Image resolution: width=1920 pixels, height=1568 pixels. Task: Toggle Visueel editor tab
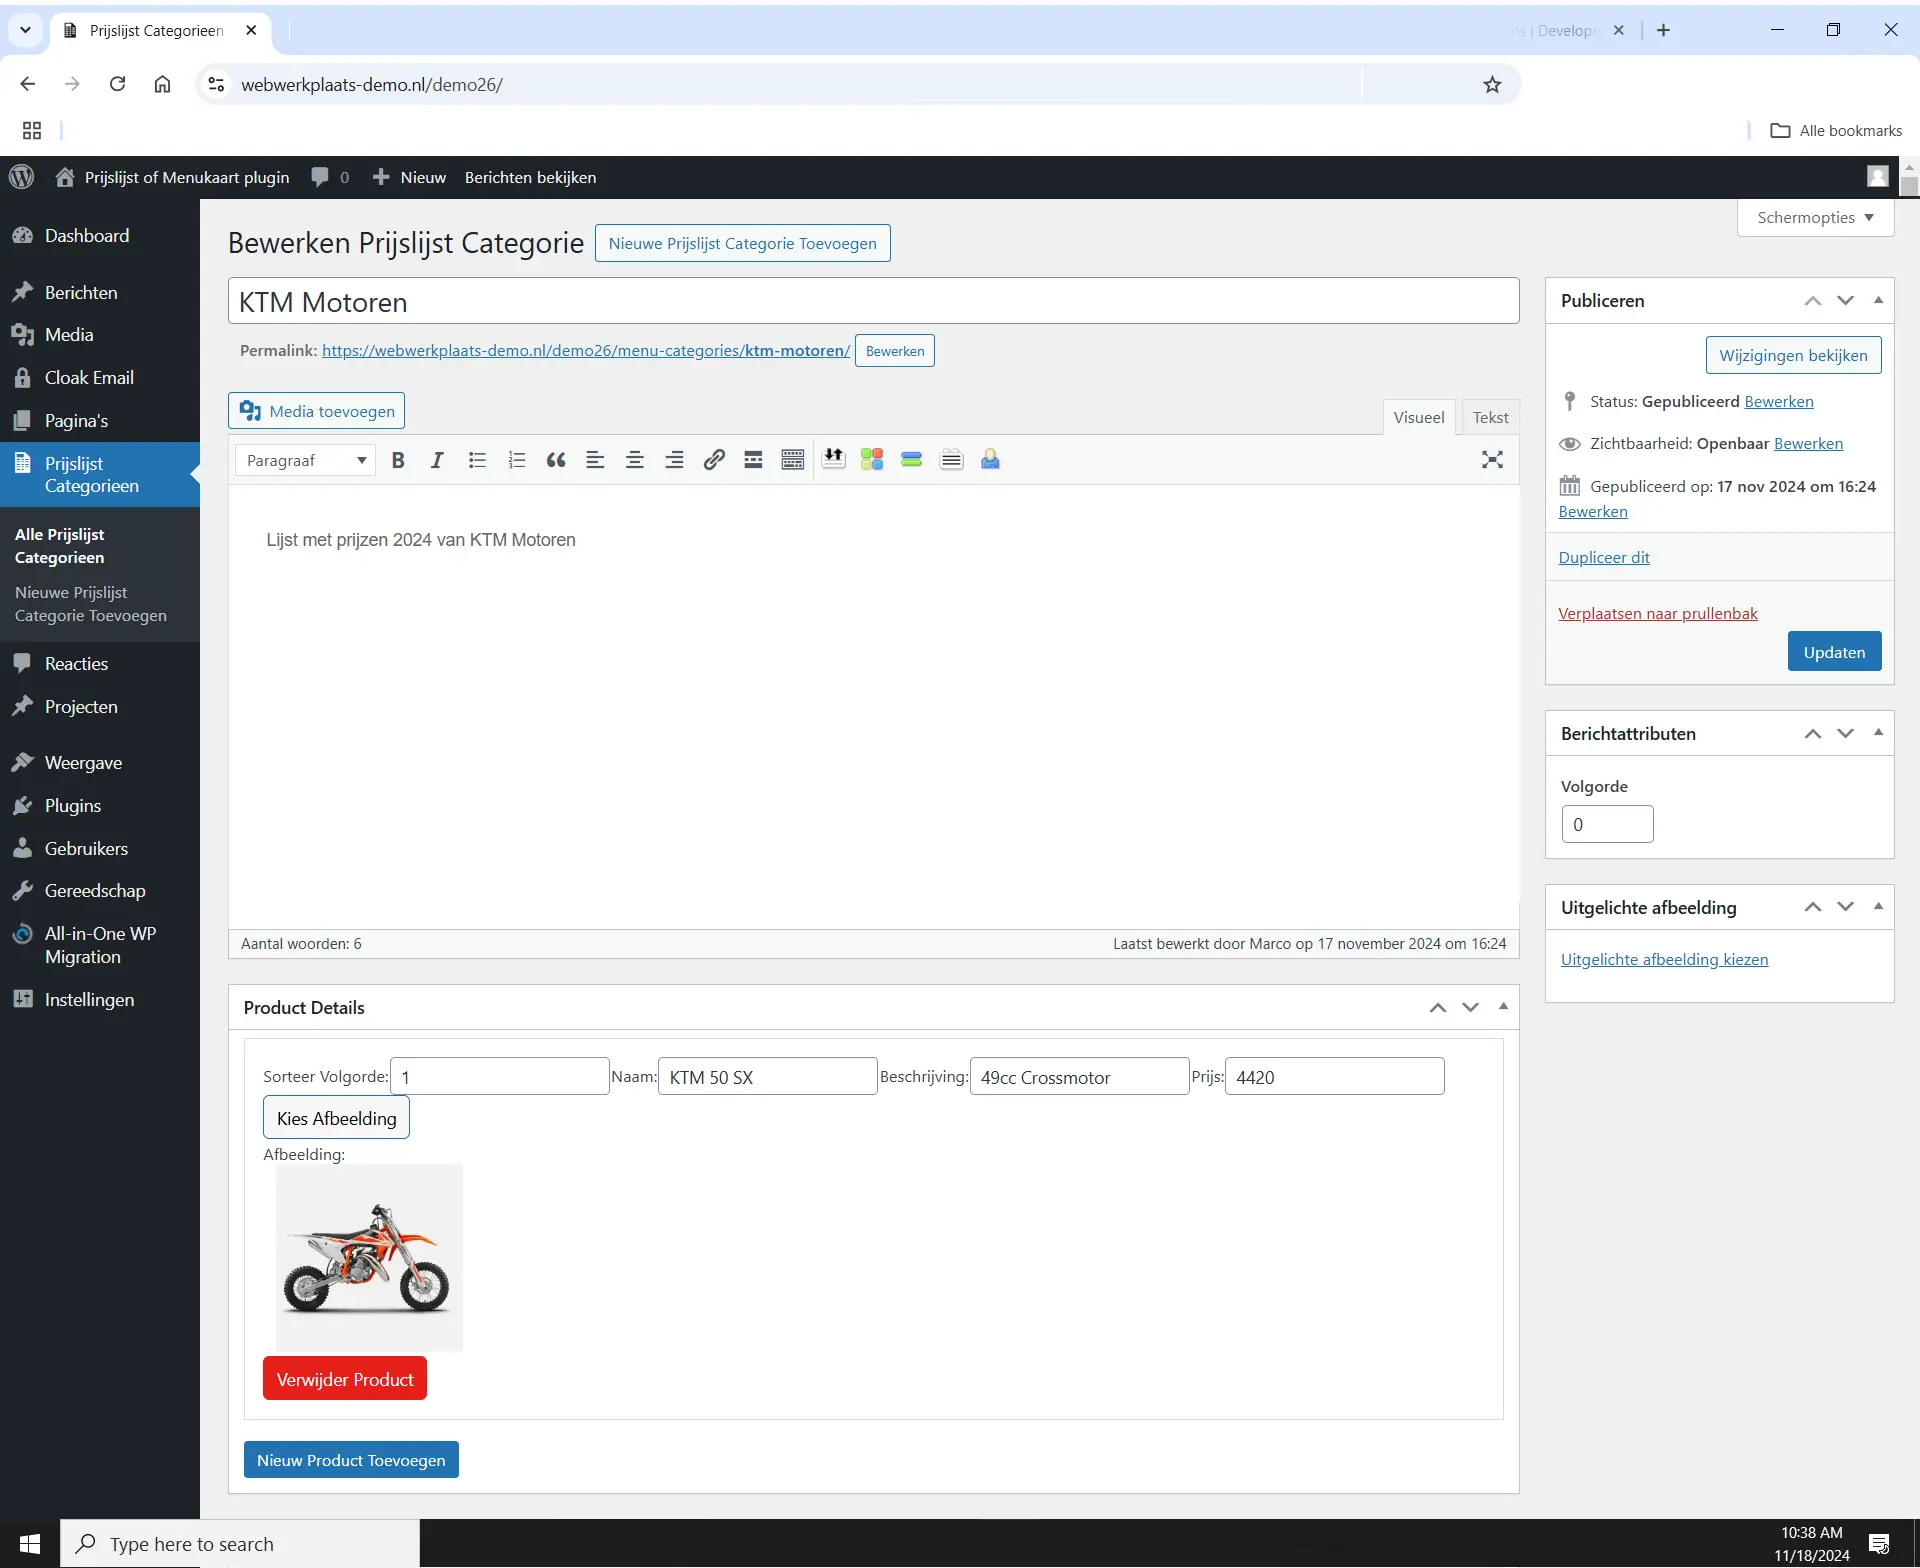1419,416
